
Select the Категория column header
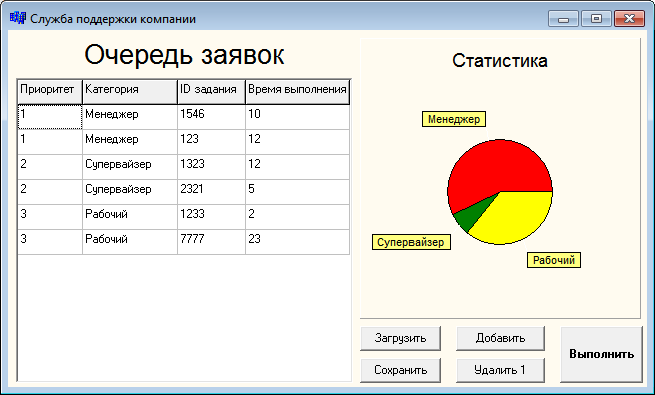coord(130,91)
